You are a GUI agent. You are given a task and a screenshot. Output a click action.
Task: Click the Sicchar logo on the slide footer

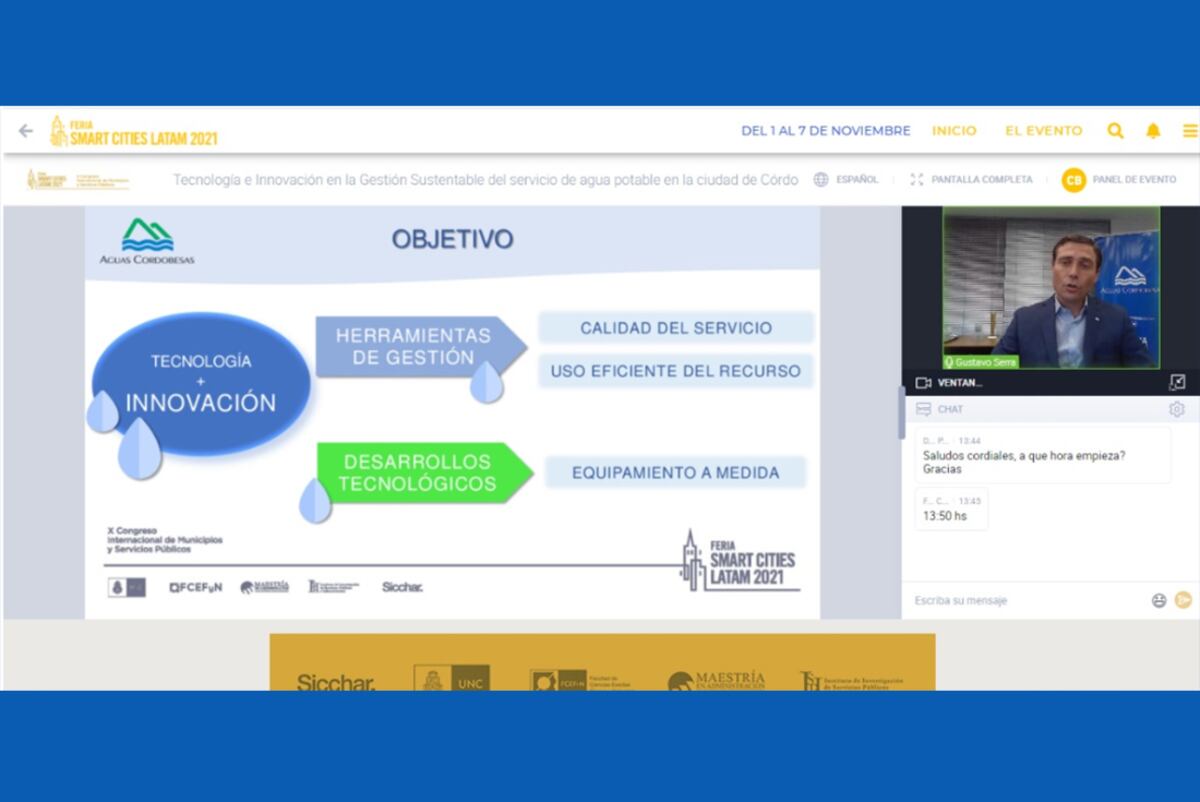pyautogui.click(x=402, y=587)
